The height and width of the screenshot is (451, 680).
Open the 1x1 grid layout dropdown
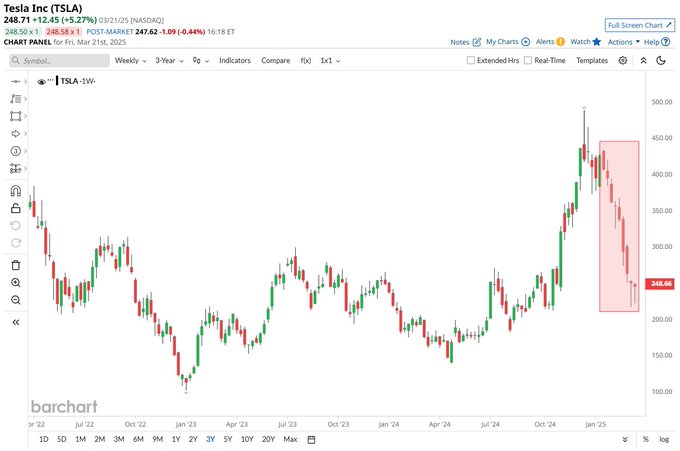tap(330, 60)
